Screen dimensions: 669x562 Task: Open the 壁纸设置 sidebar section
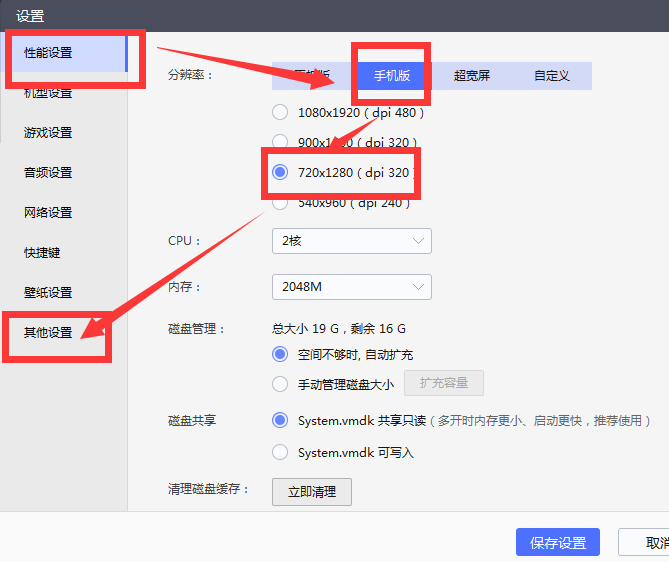click(x=49, y=293)
